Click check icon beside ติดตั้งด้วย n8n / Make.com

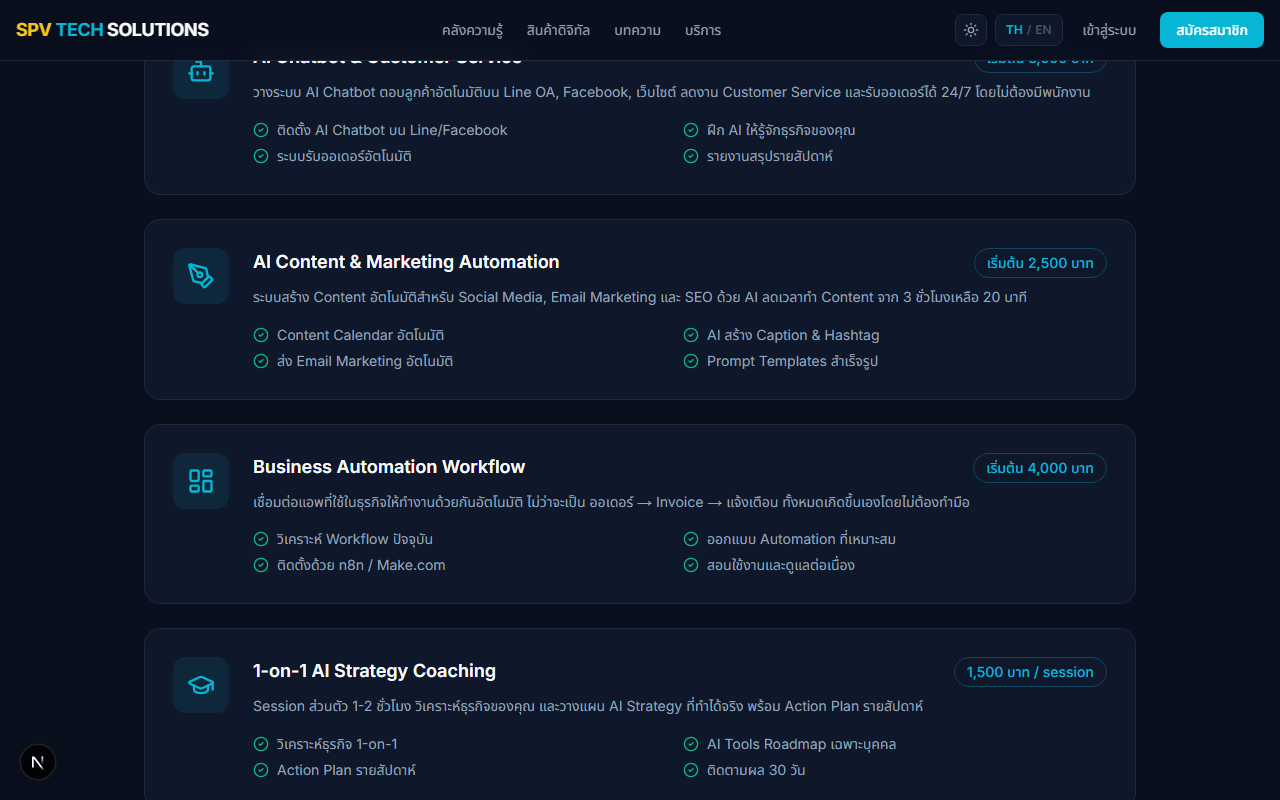[261, 565]
